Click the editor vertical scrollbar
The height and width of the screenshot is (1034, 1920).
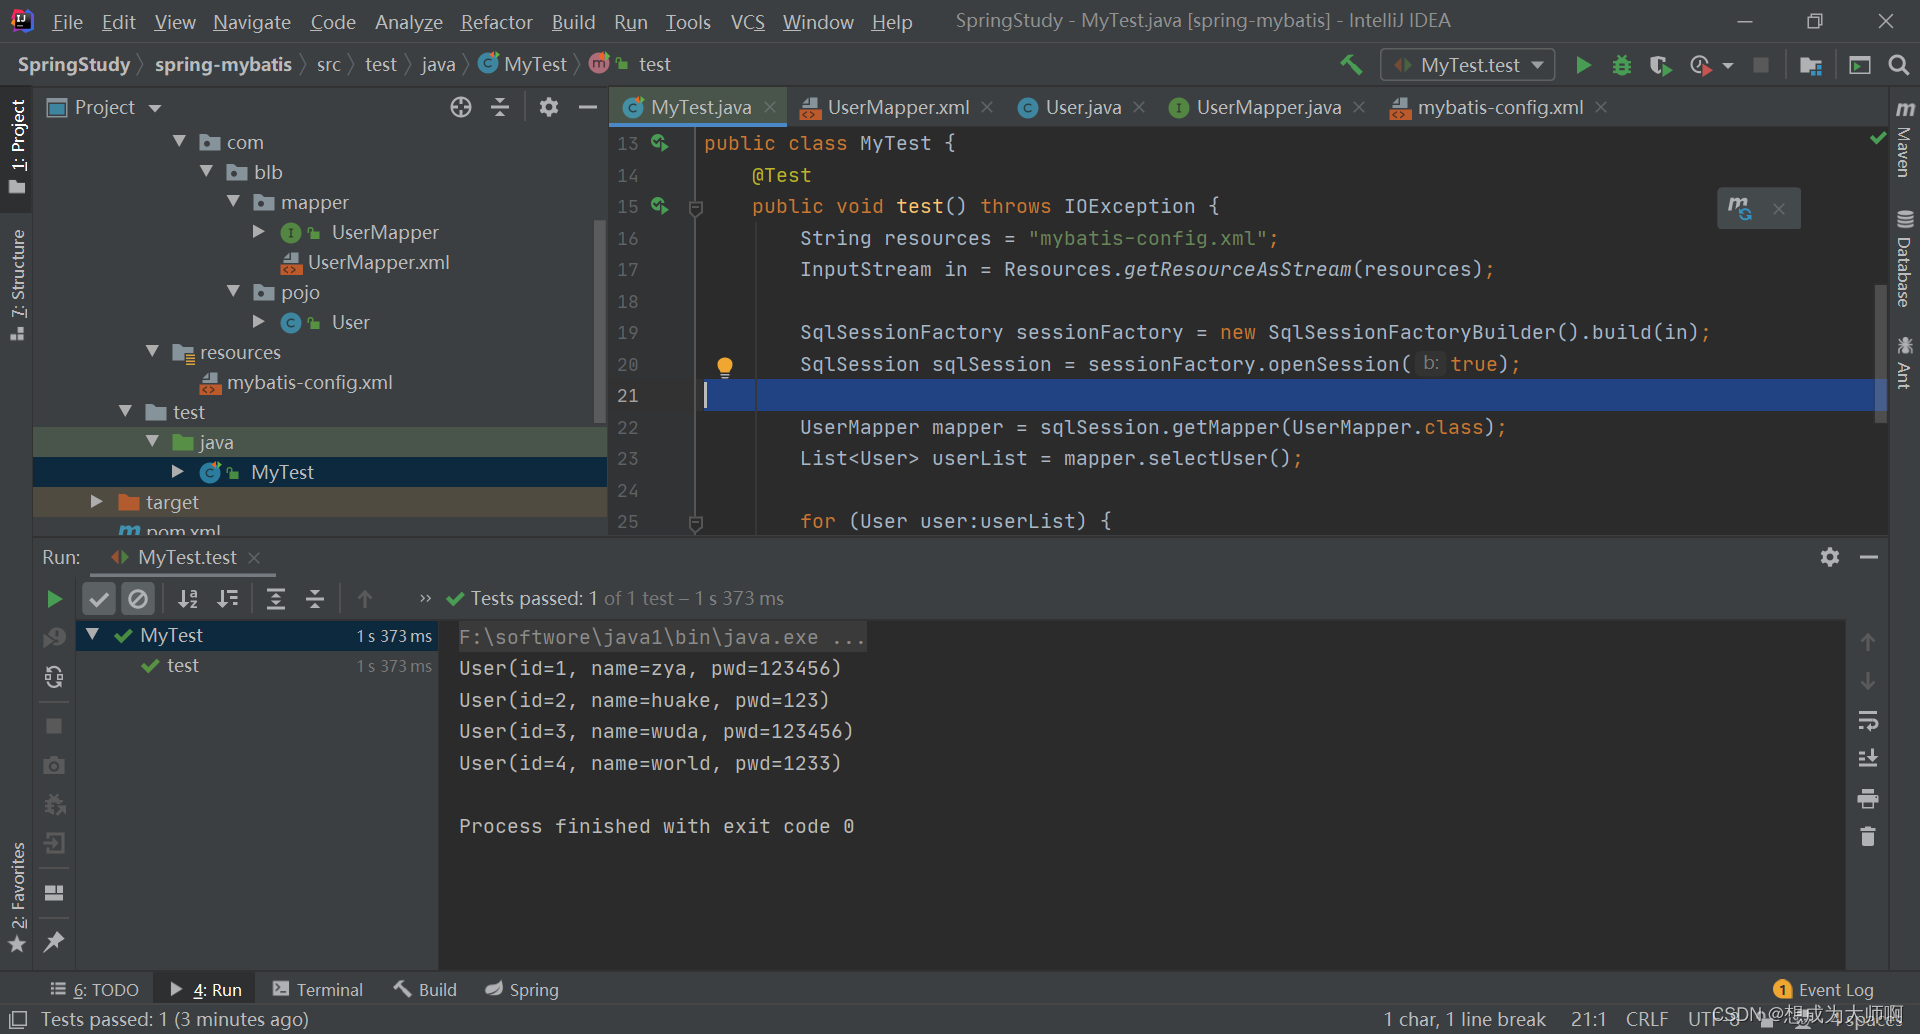(1880, 352)
